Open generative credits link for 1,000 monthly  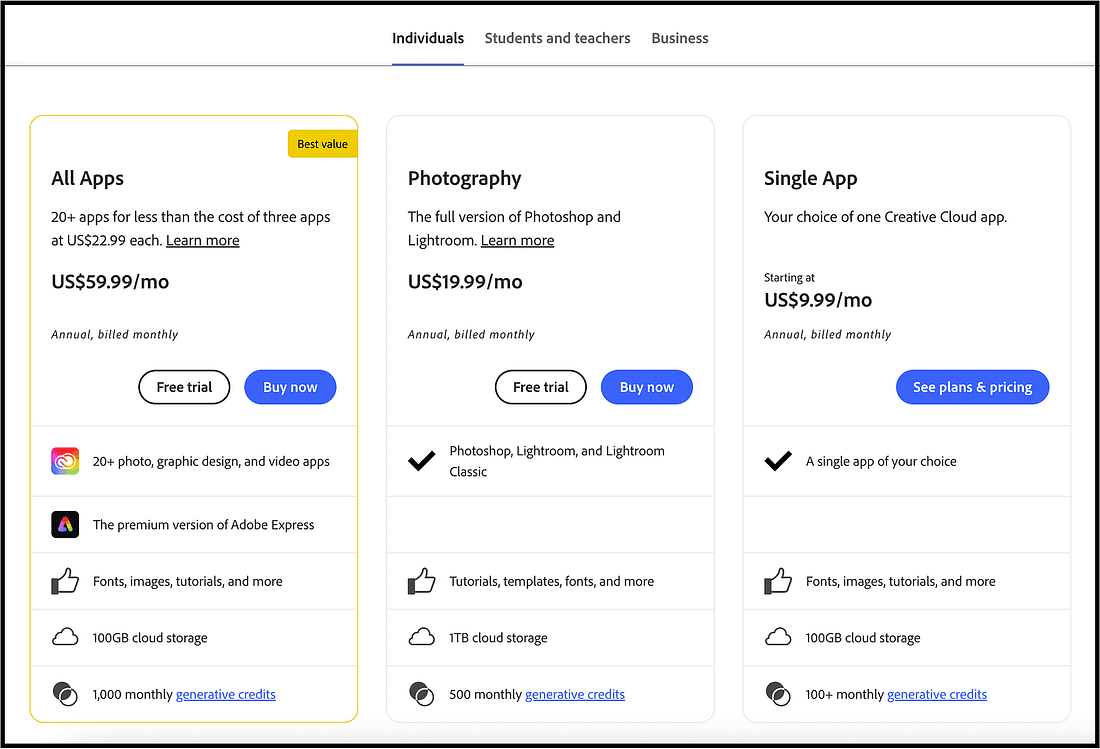226,694
